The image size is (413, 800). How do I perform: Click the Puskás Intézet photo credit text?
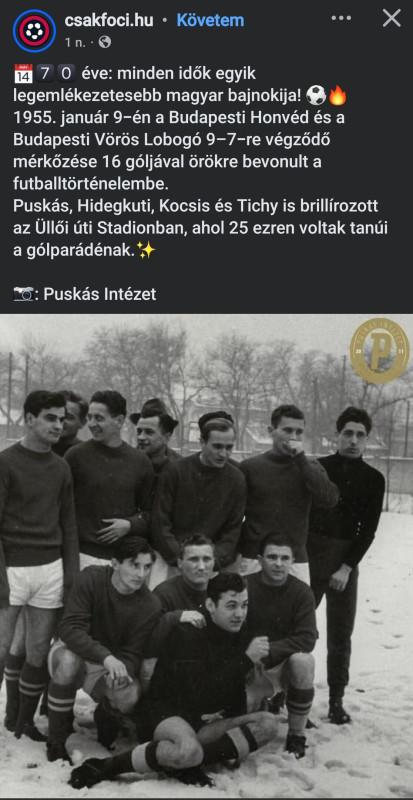pyautogui.click(x=100, y=294)
